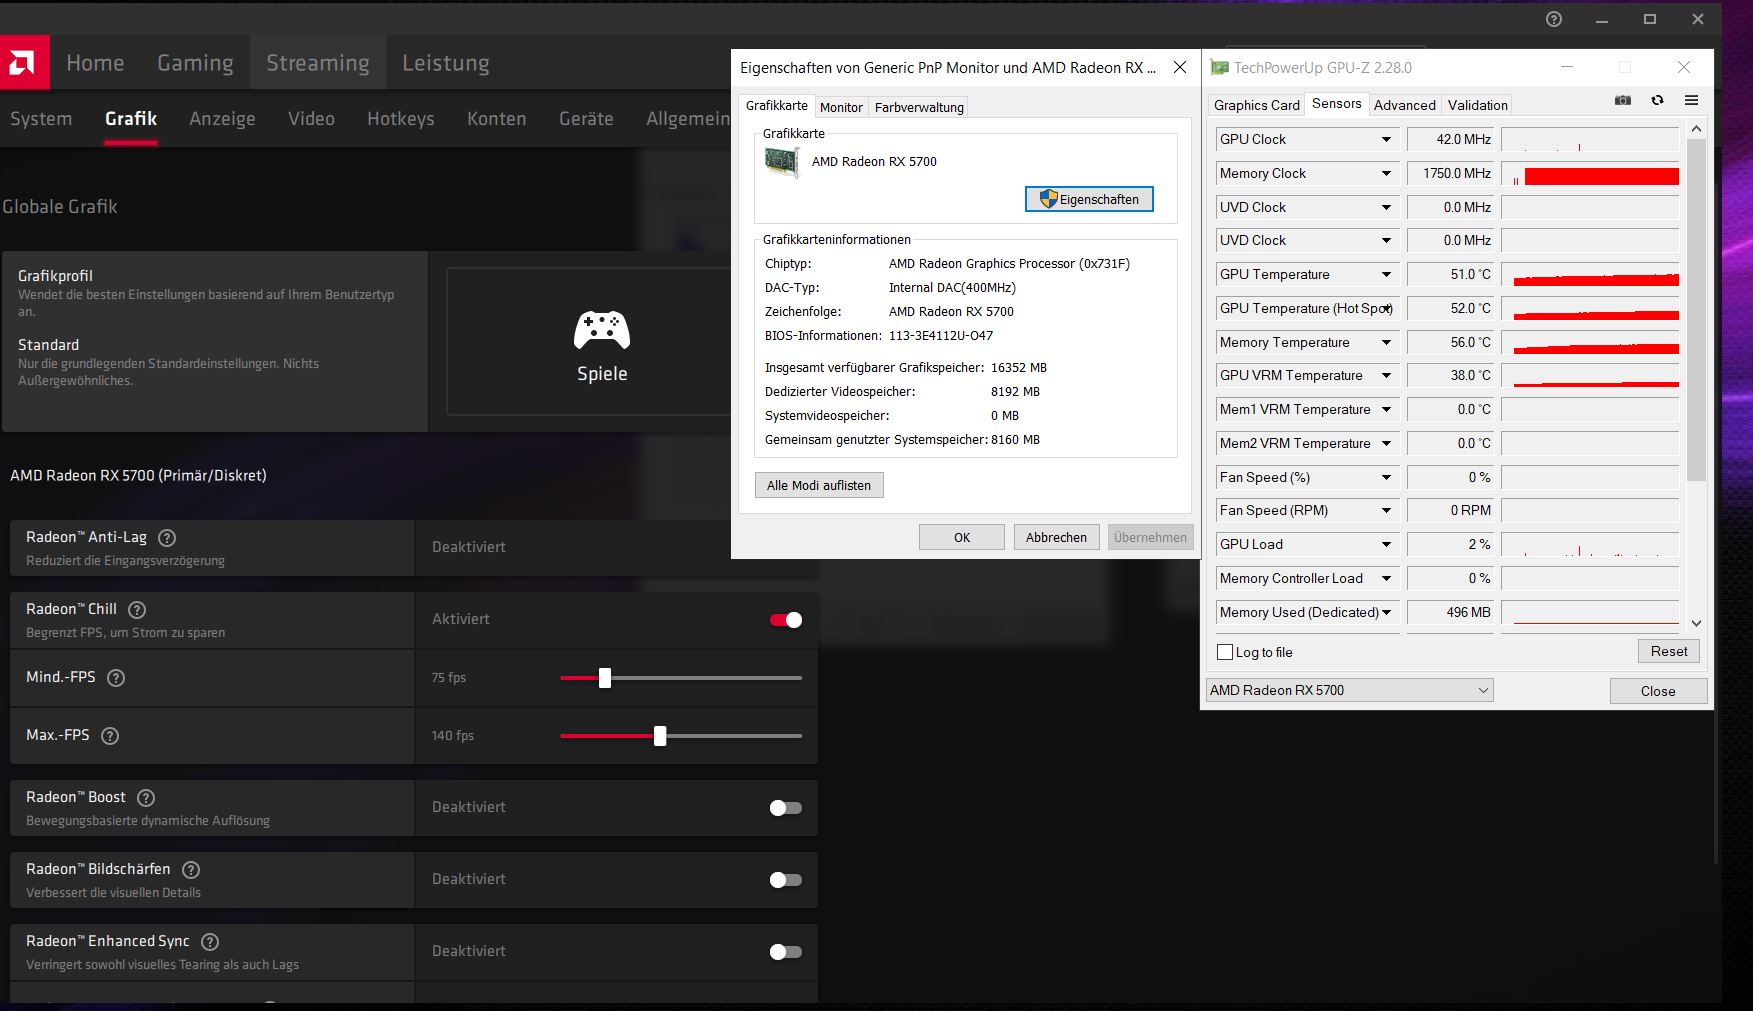
Task: Show help for Radeon Bildschärfen
Action: click(191, 870)
